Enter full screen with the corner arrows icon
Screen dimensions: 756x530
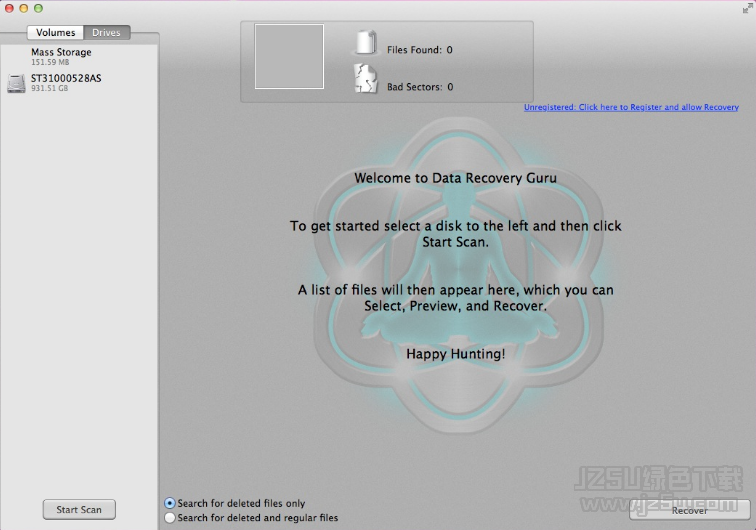click(747, 8)
